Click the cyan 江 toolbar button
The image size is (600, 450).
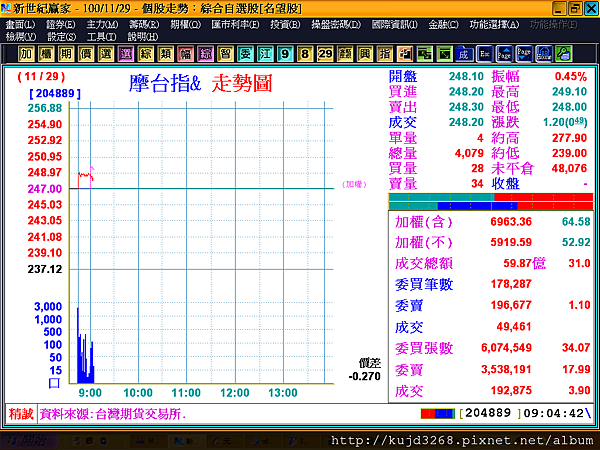(265, 54)
